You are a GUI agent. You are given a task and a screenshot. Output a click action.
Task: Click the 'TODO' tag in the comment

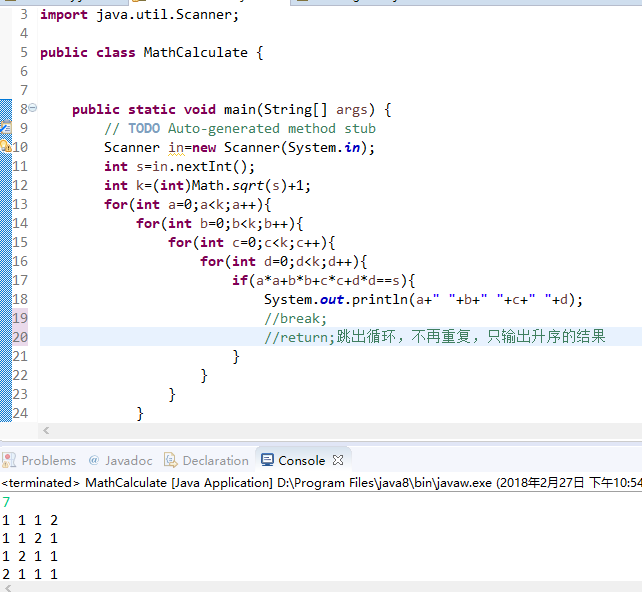point(144,129)
